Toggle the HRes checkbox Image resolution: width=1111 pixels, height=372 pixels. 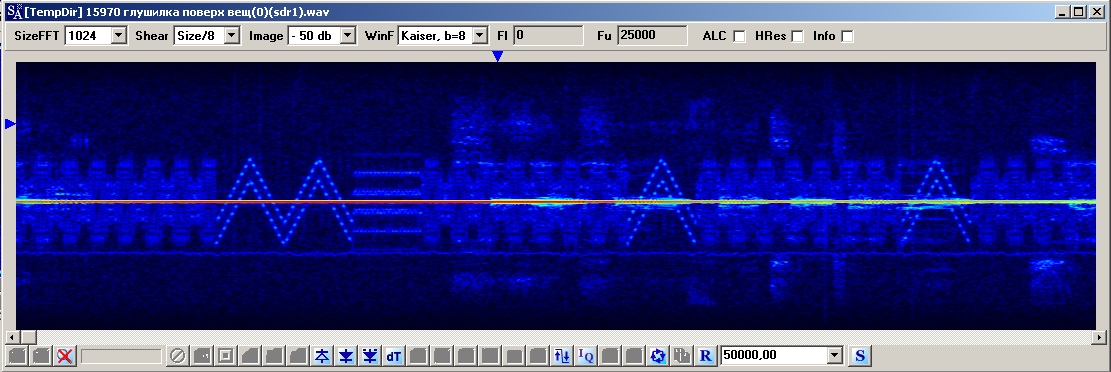(797, 36)
